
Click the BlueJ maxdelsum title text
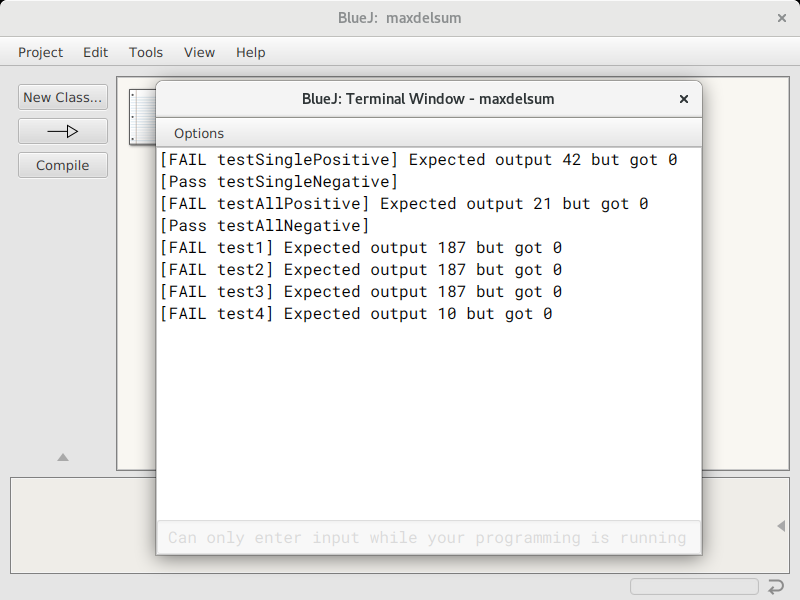(399, 18)
